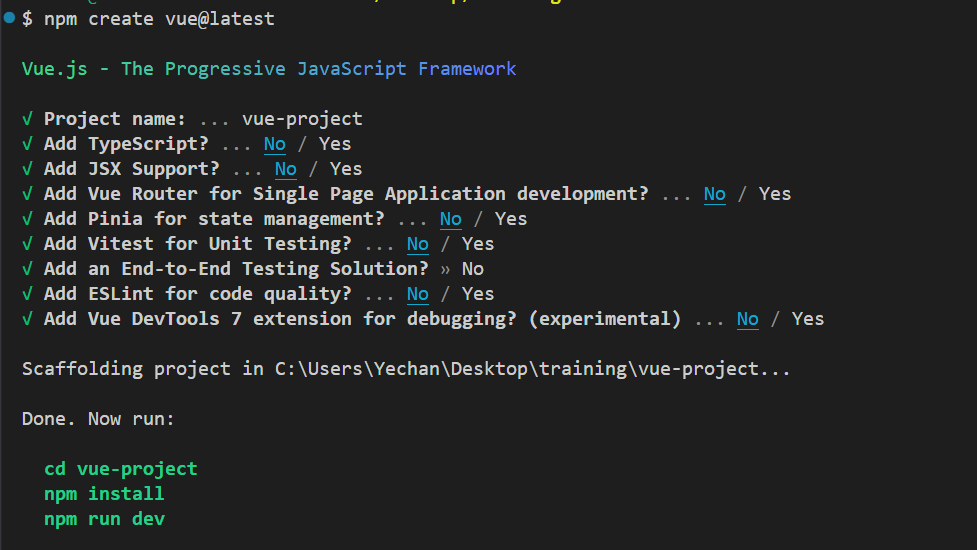The image size is (977, 550).
Task: Click 'No' on the Vue DevTools 7 line
Action: pyautogui.click(x=748, y=319)
